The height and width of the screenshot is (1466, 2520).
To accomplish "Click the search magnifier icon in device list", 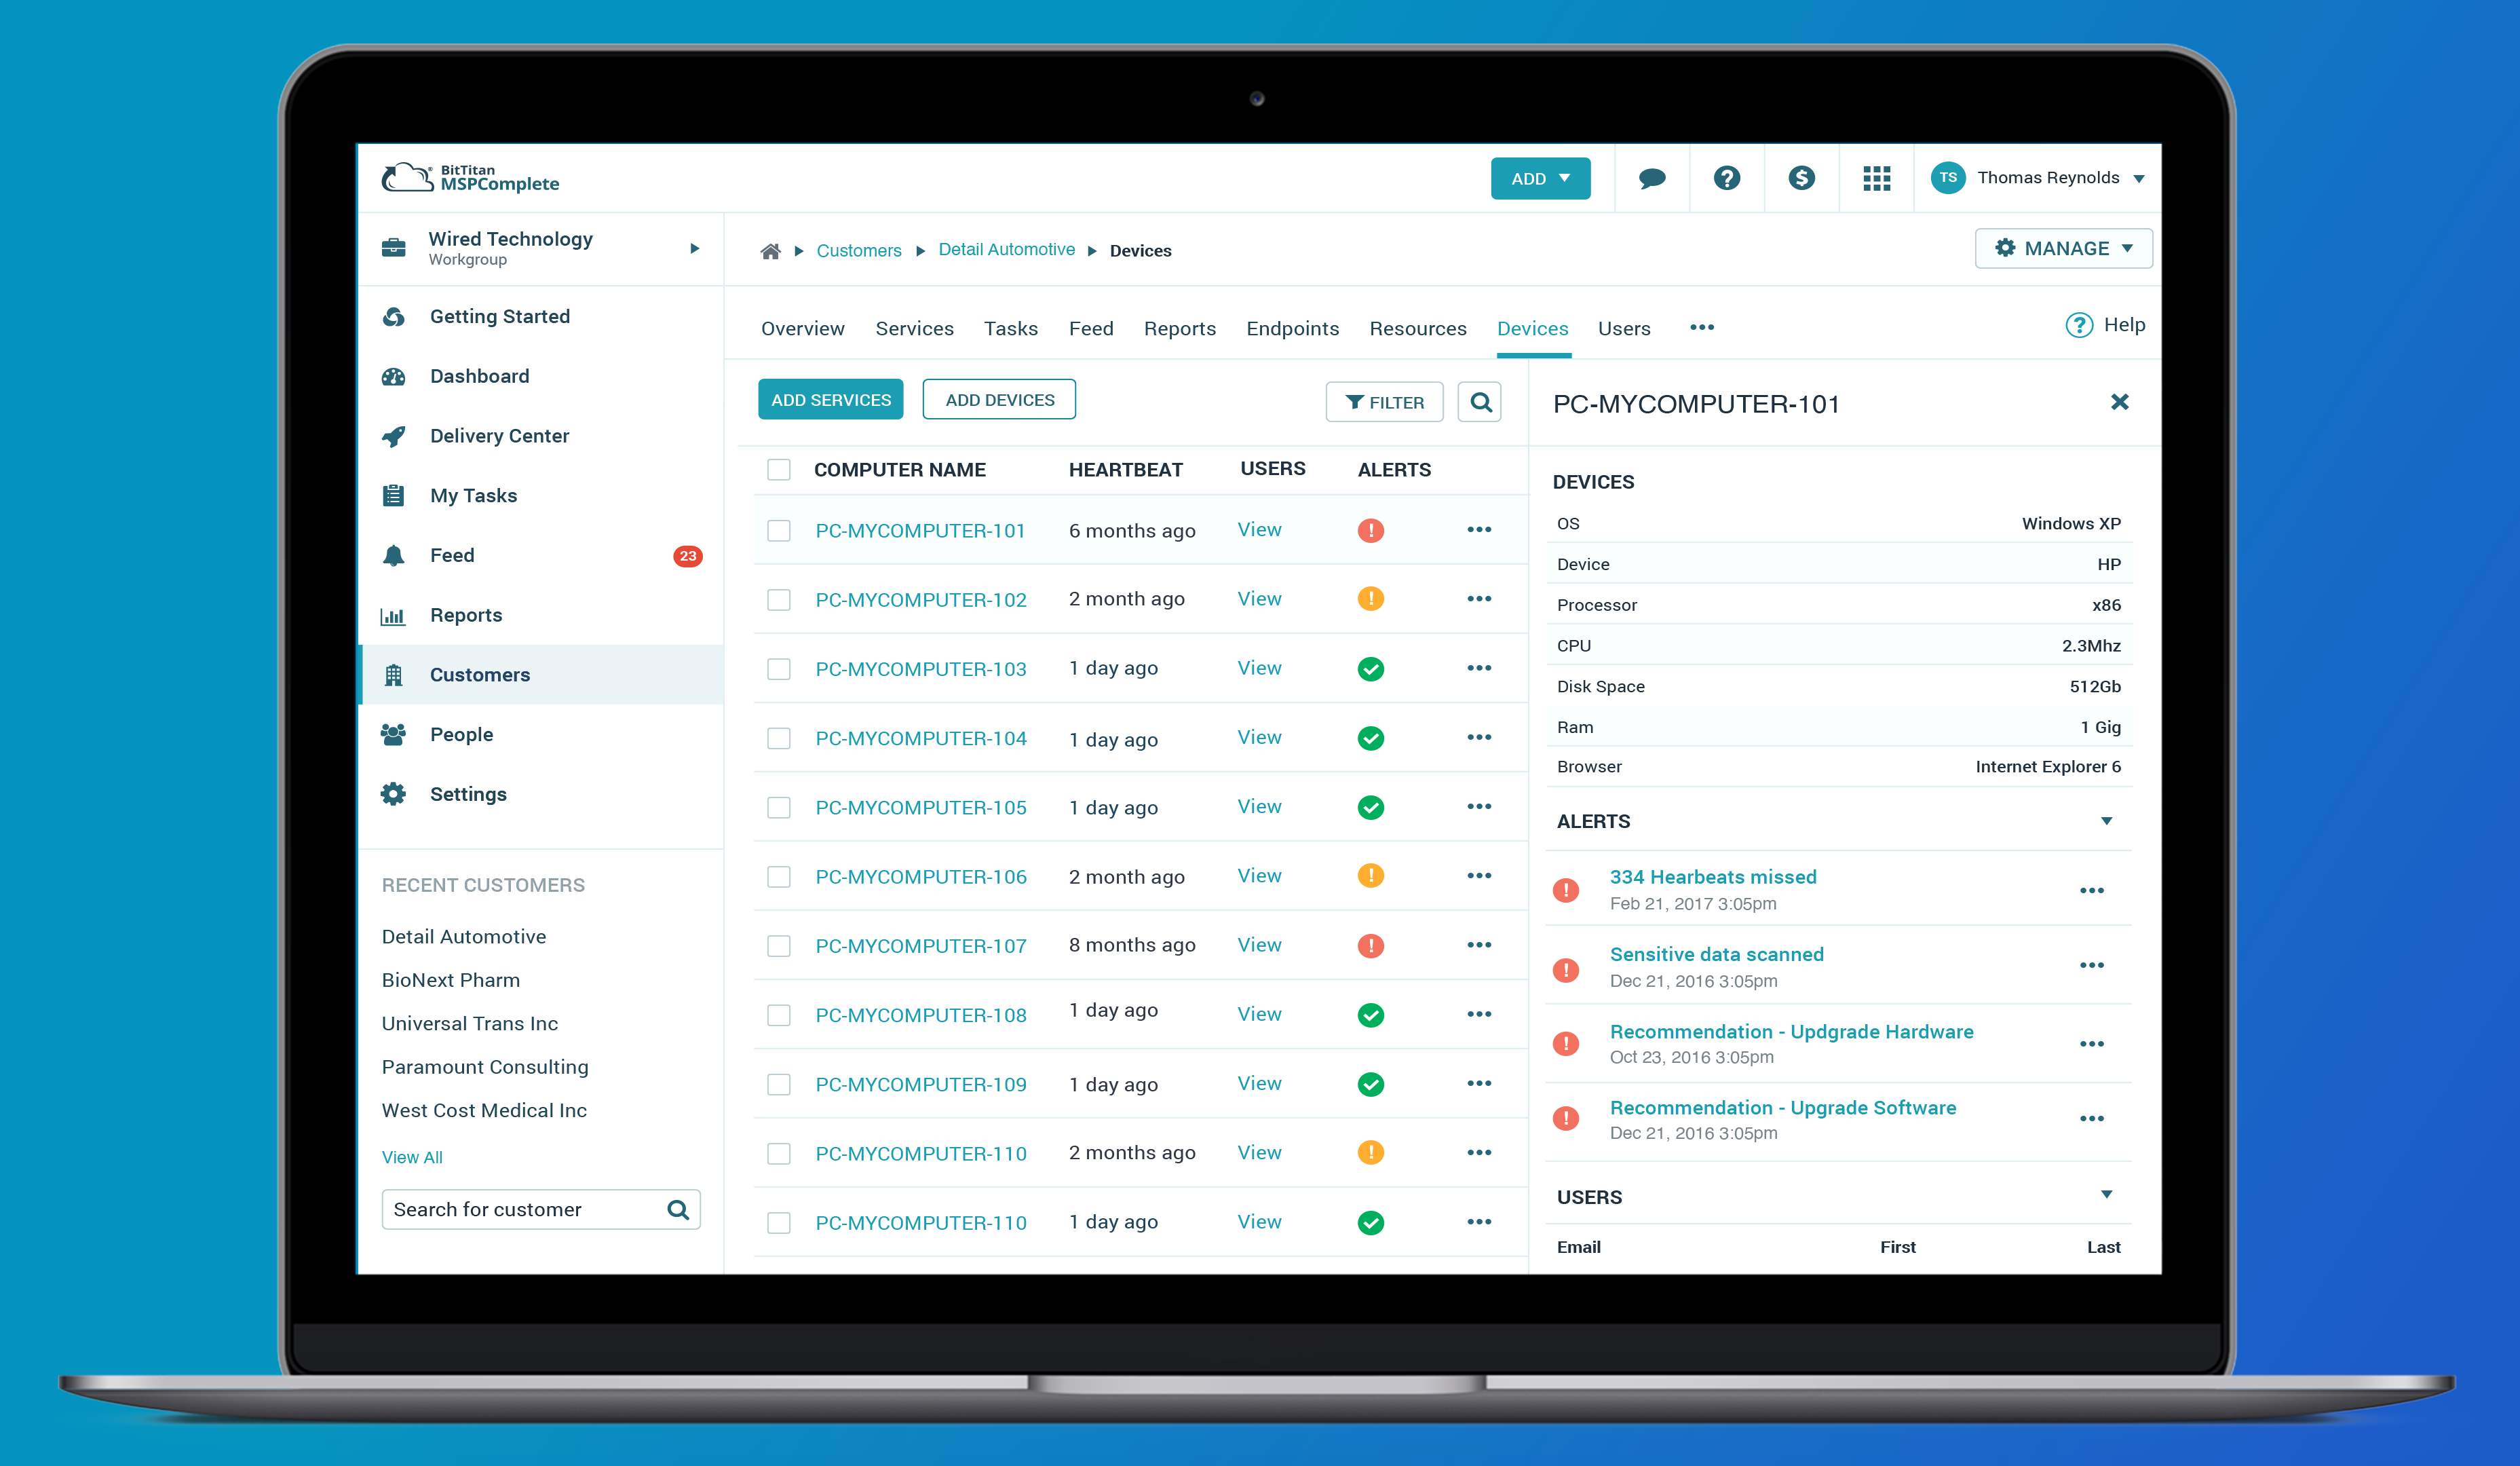I will tap(1479, 401).
